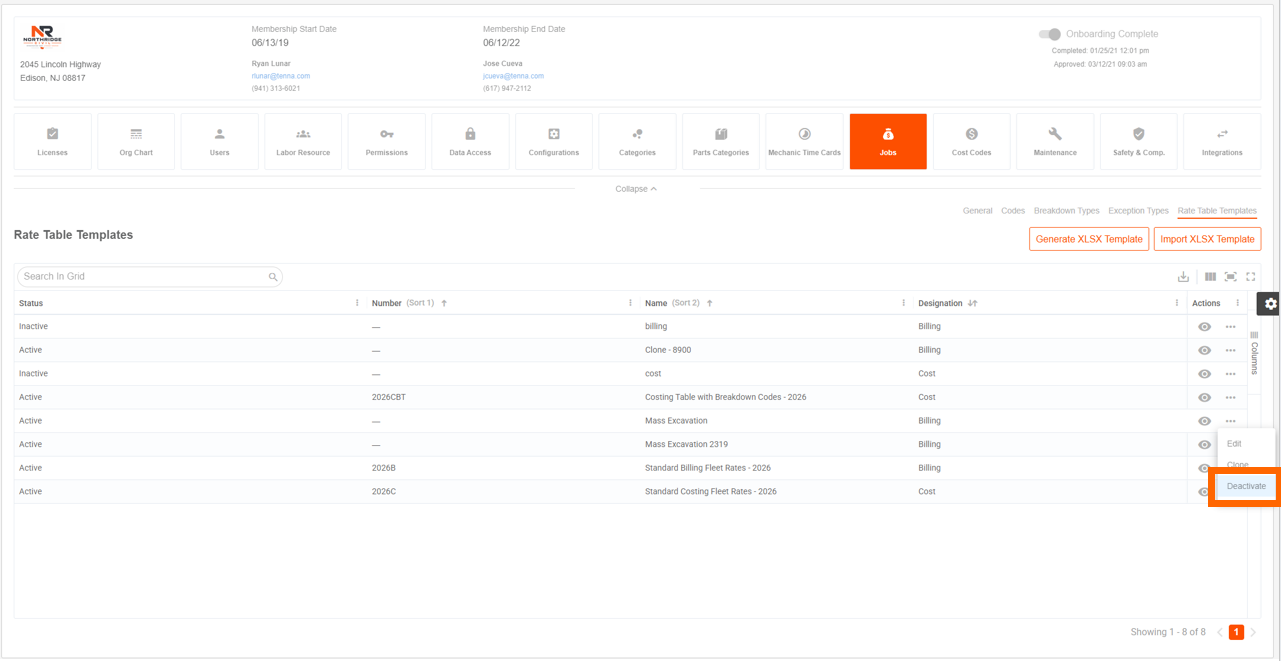This screenshot has width=1281, height=661.
Task: Select the highlighted Jobs tile
Action: (888, 141)
